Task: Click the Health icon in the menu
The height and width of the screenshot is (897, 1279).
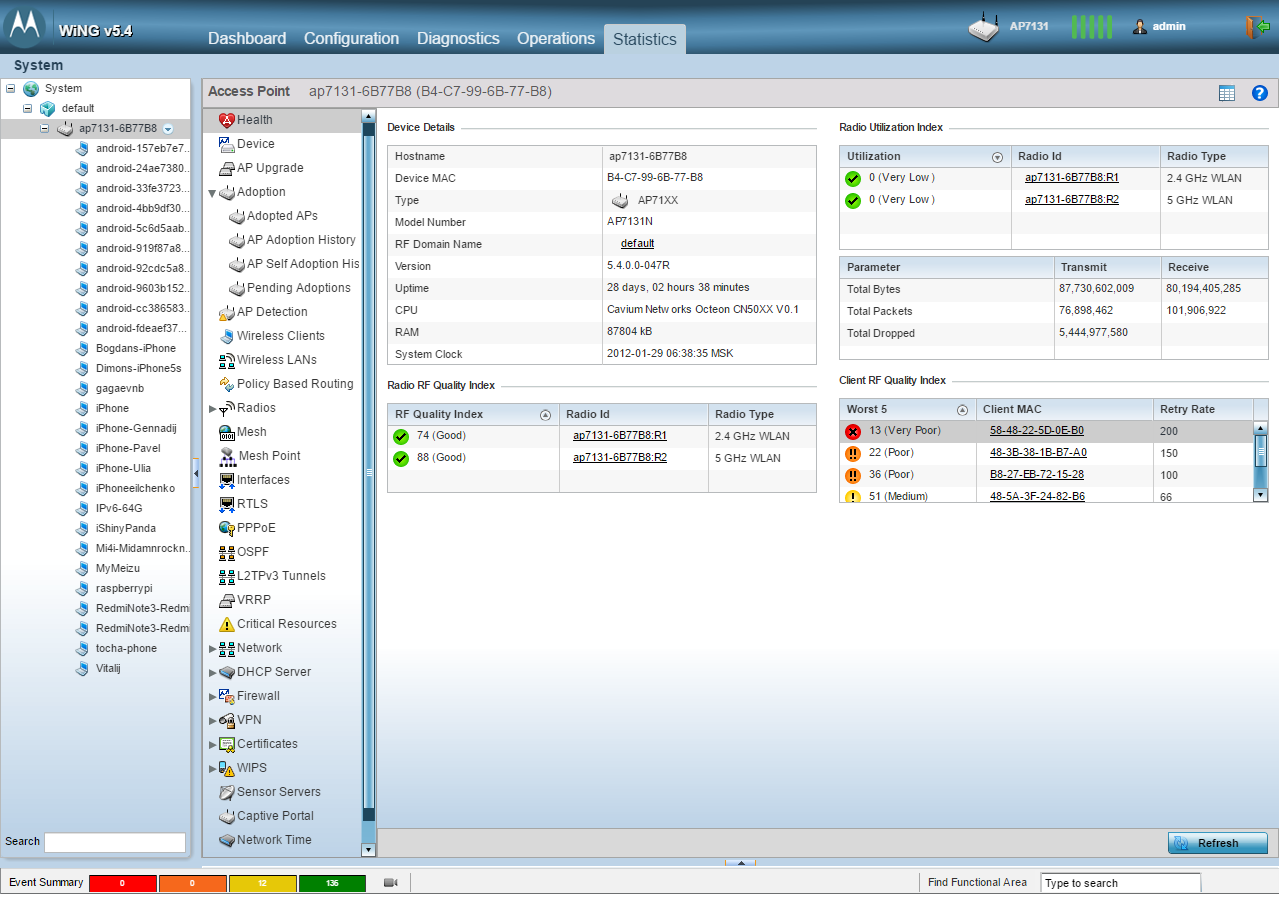Action: [x=227, y=120]
